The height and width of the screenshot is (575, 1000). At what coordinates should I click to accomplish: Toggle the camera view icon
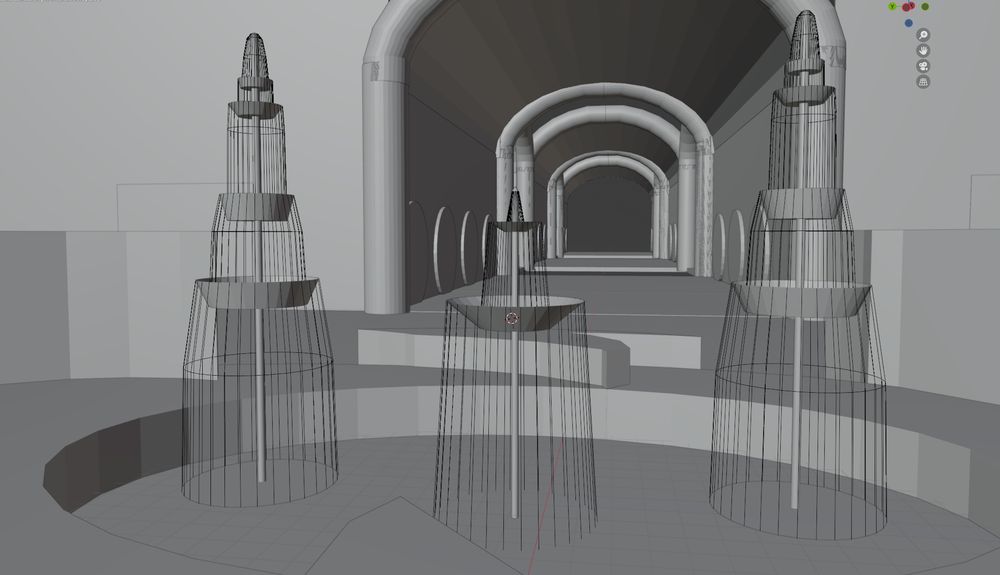(922, 66)
